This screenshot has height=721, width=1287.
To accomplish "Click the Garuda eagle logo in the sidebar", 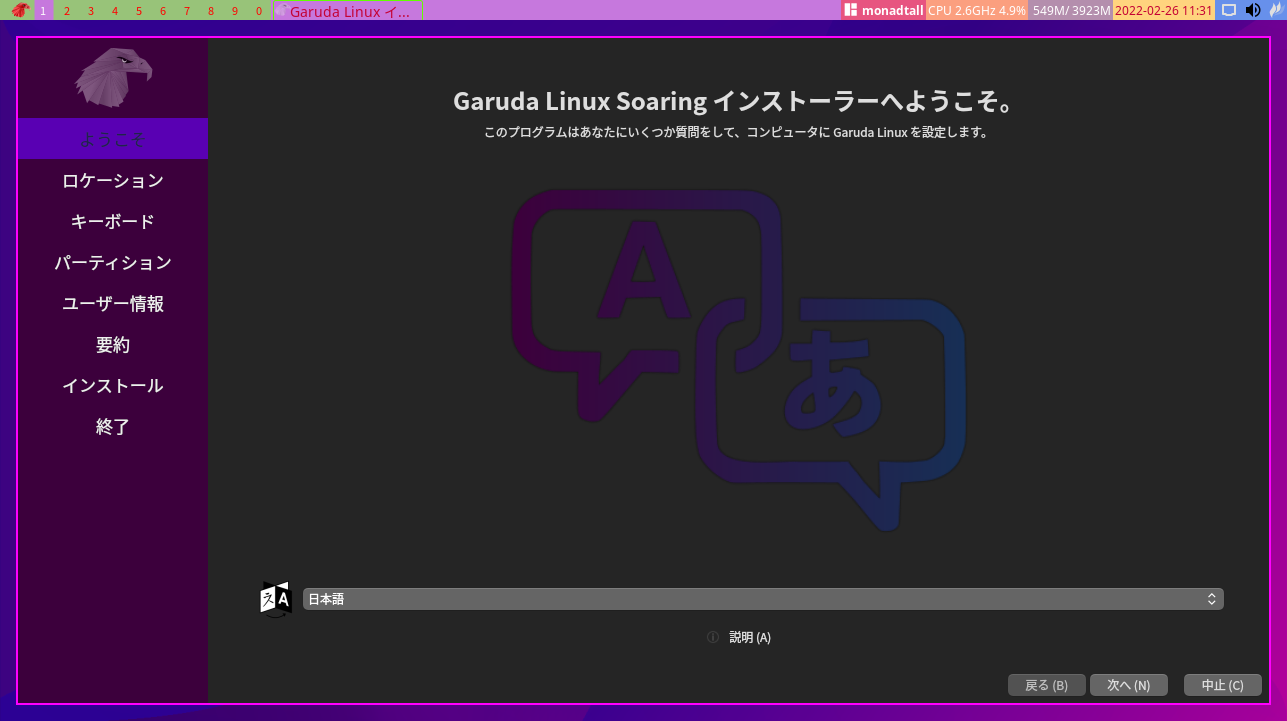I will (x=113, y=77).
